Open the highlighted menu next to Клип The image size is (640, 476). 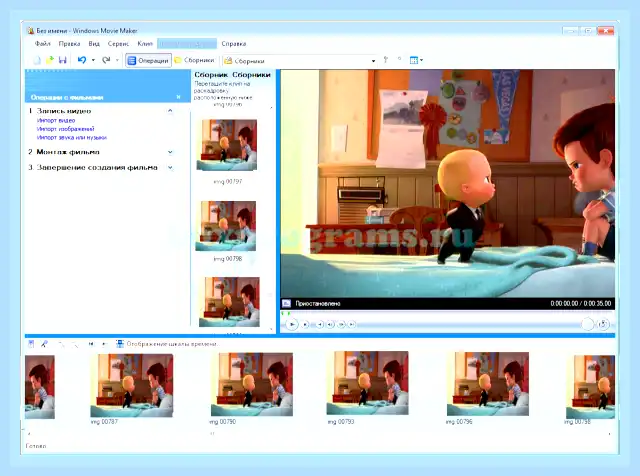point(187,44)
